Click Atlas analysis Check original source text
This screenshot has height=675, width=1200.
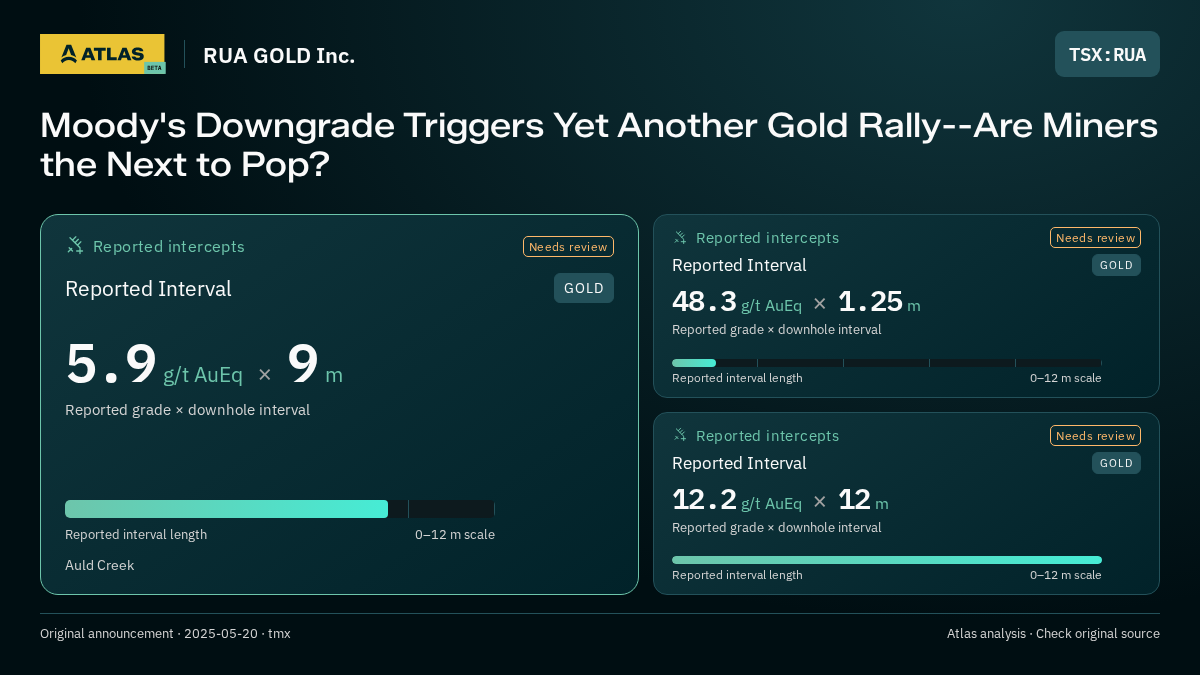point(1053,633)
